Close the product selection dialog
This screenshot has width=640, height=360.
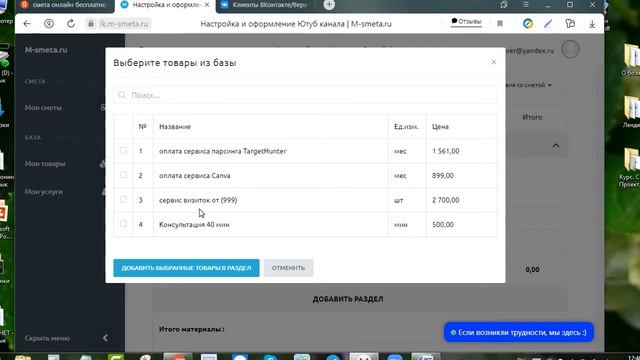click(x=494, y=62)
